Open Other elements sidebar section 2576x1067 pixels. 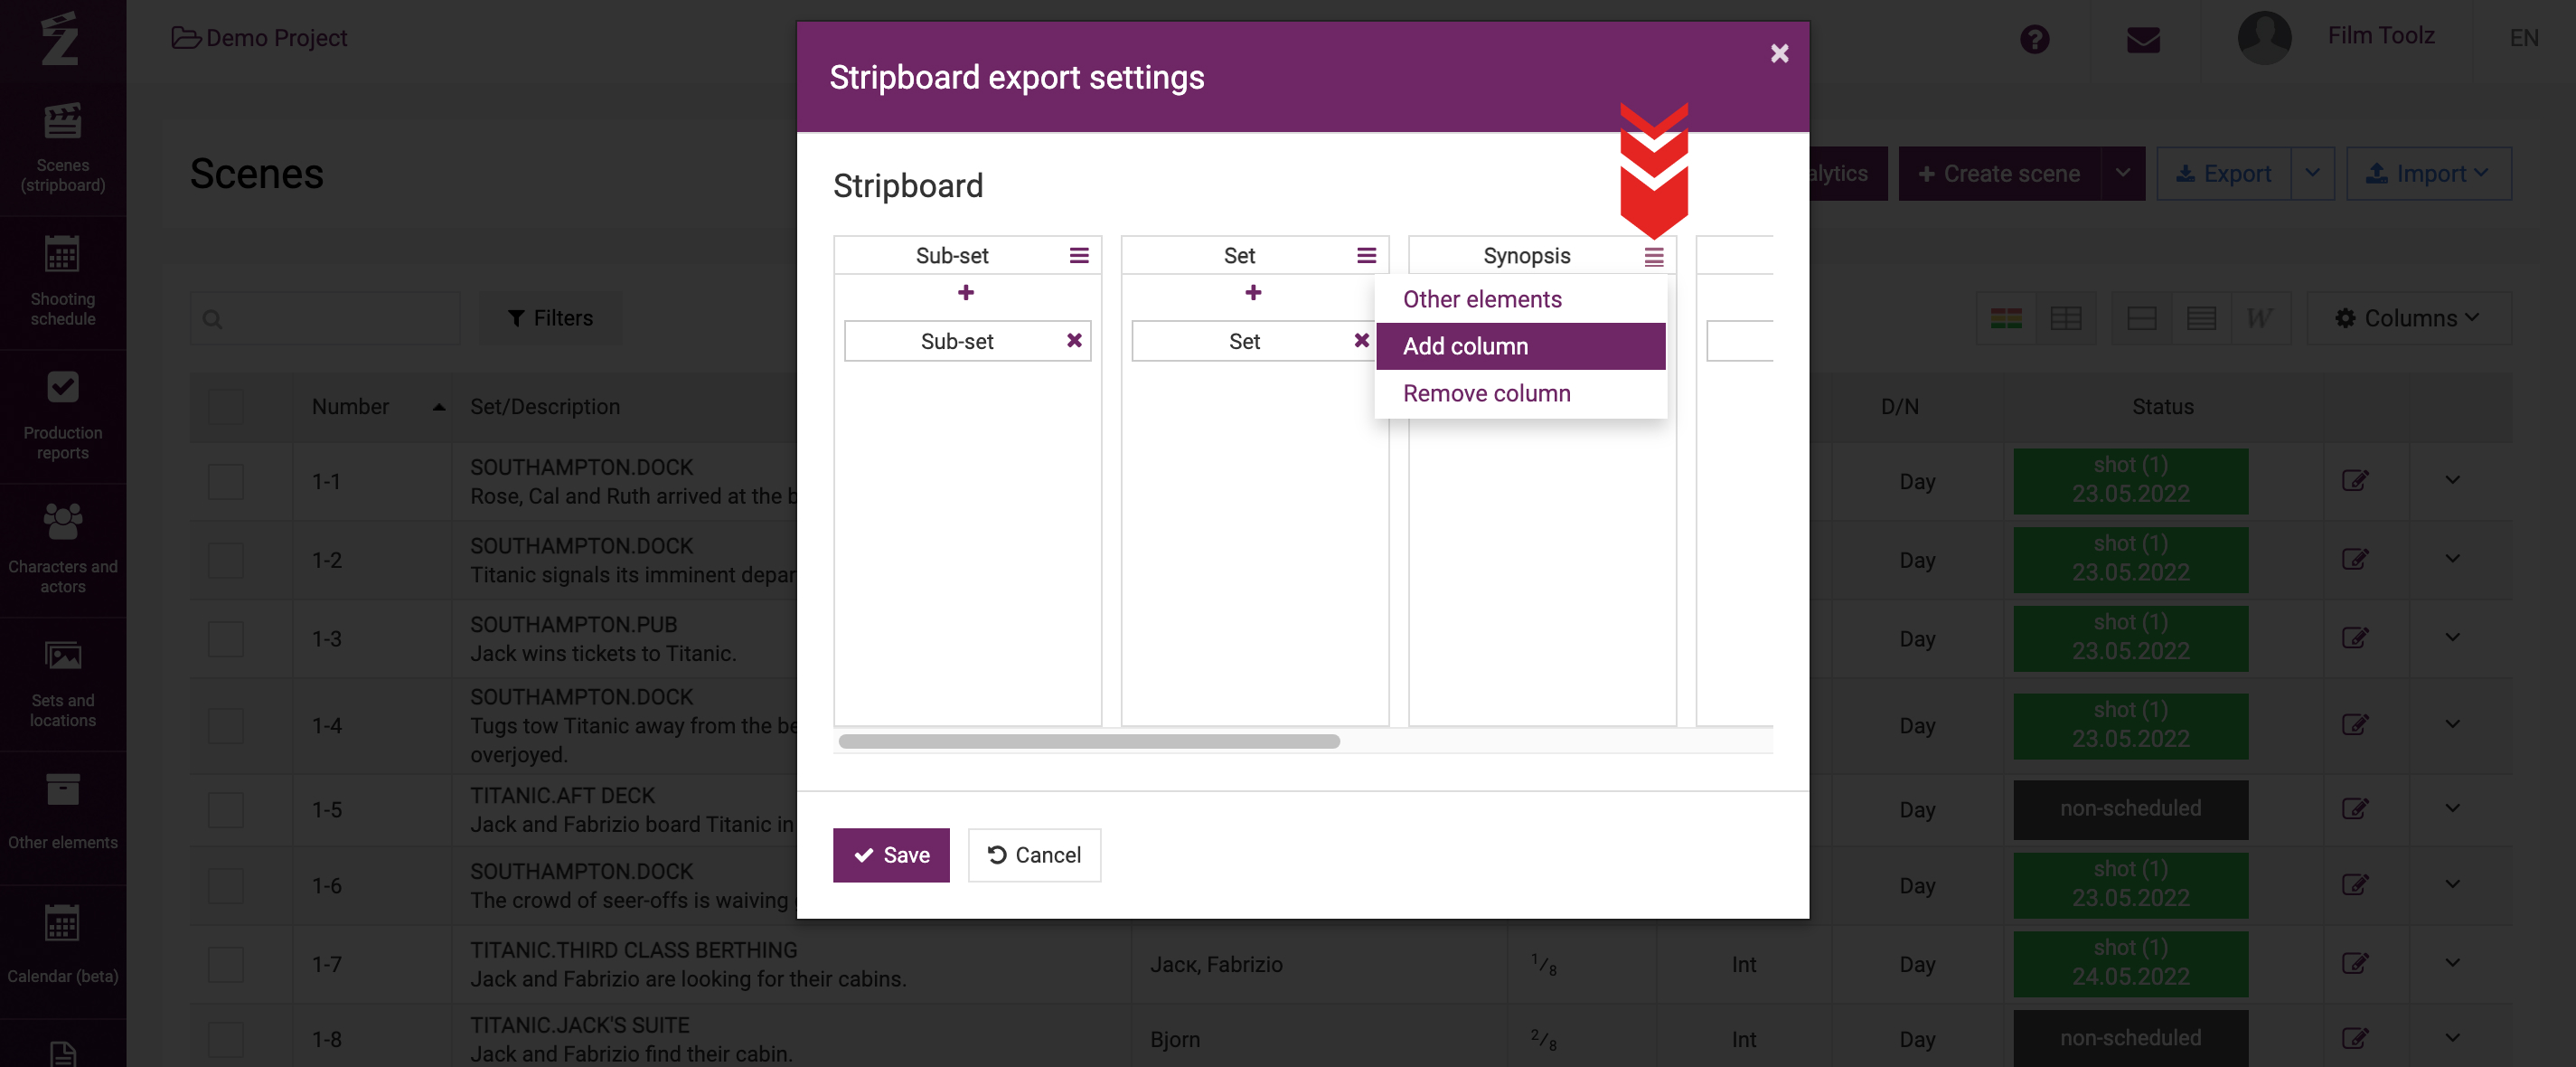click(x=63, y=817)
